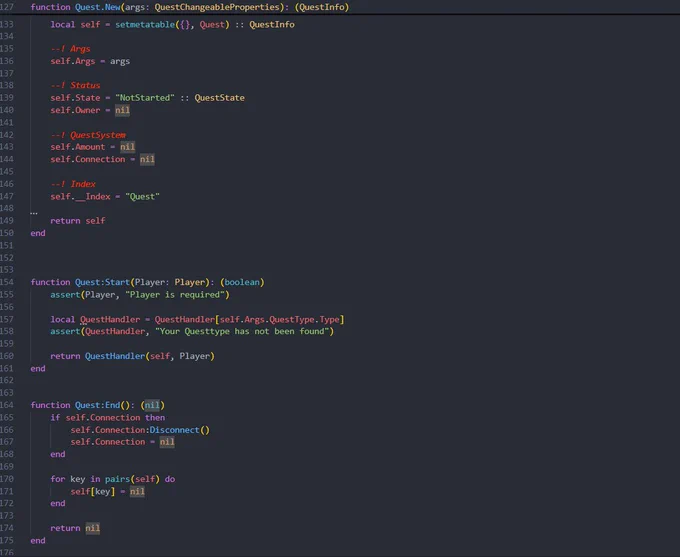Click line number 170 in the gutter

point(7,479)
